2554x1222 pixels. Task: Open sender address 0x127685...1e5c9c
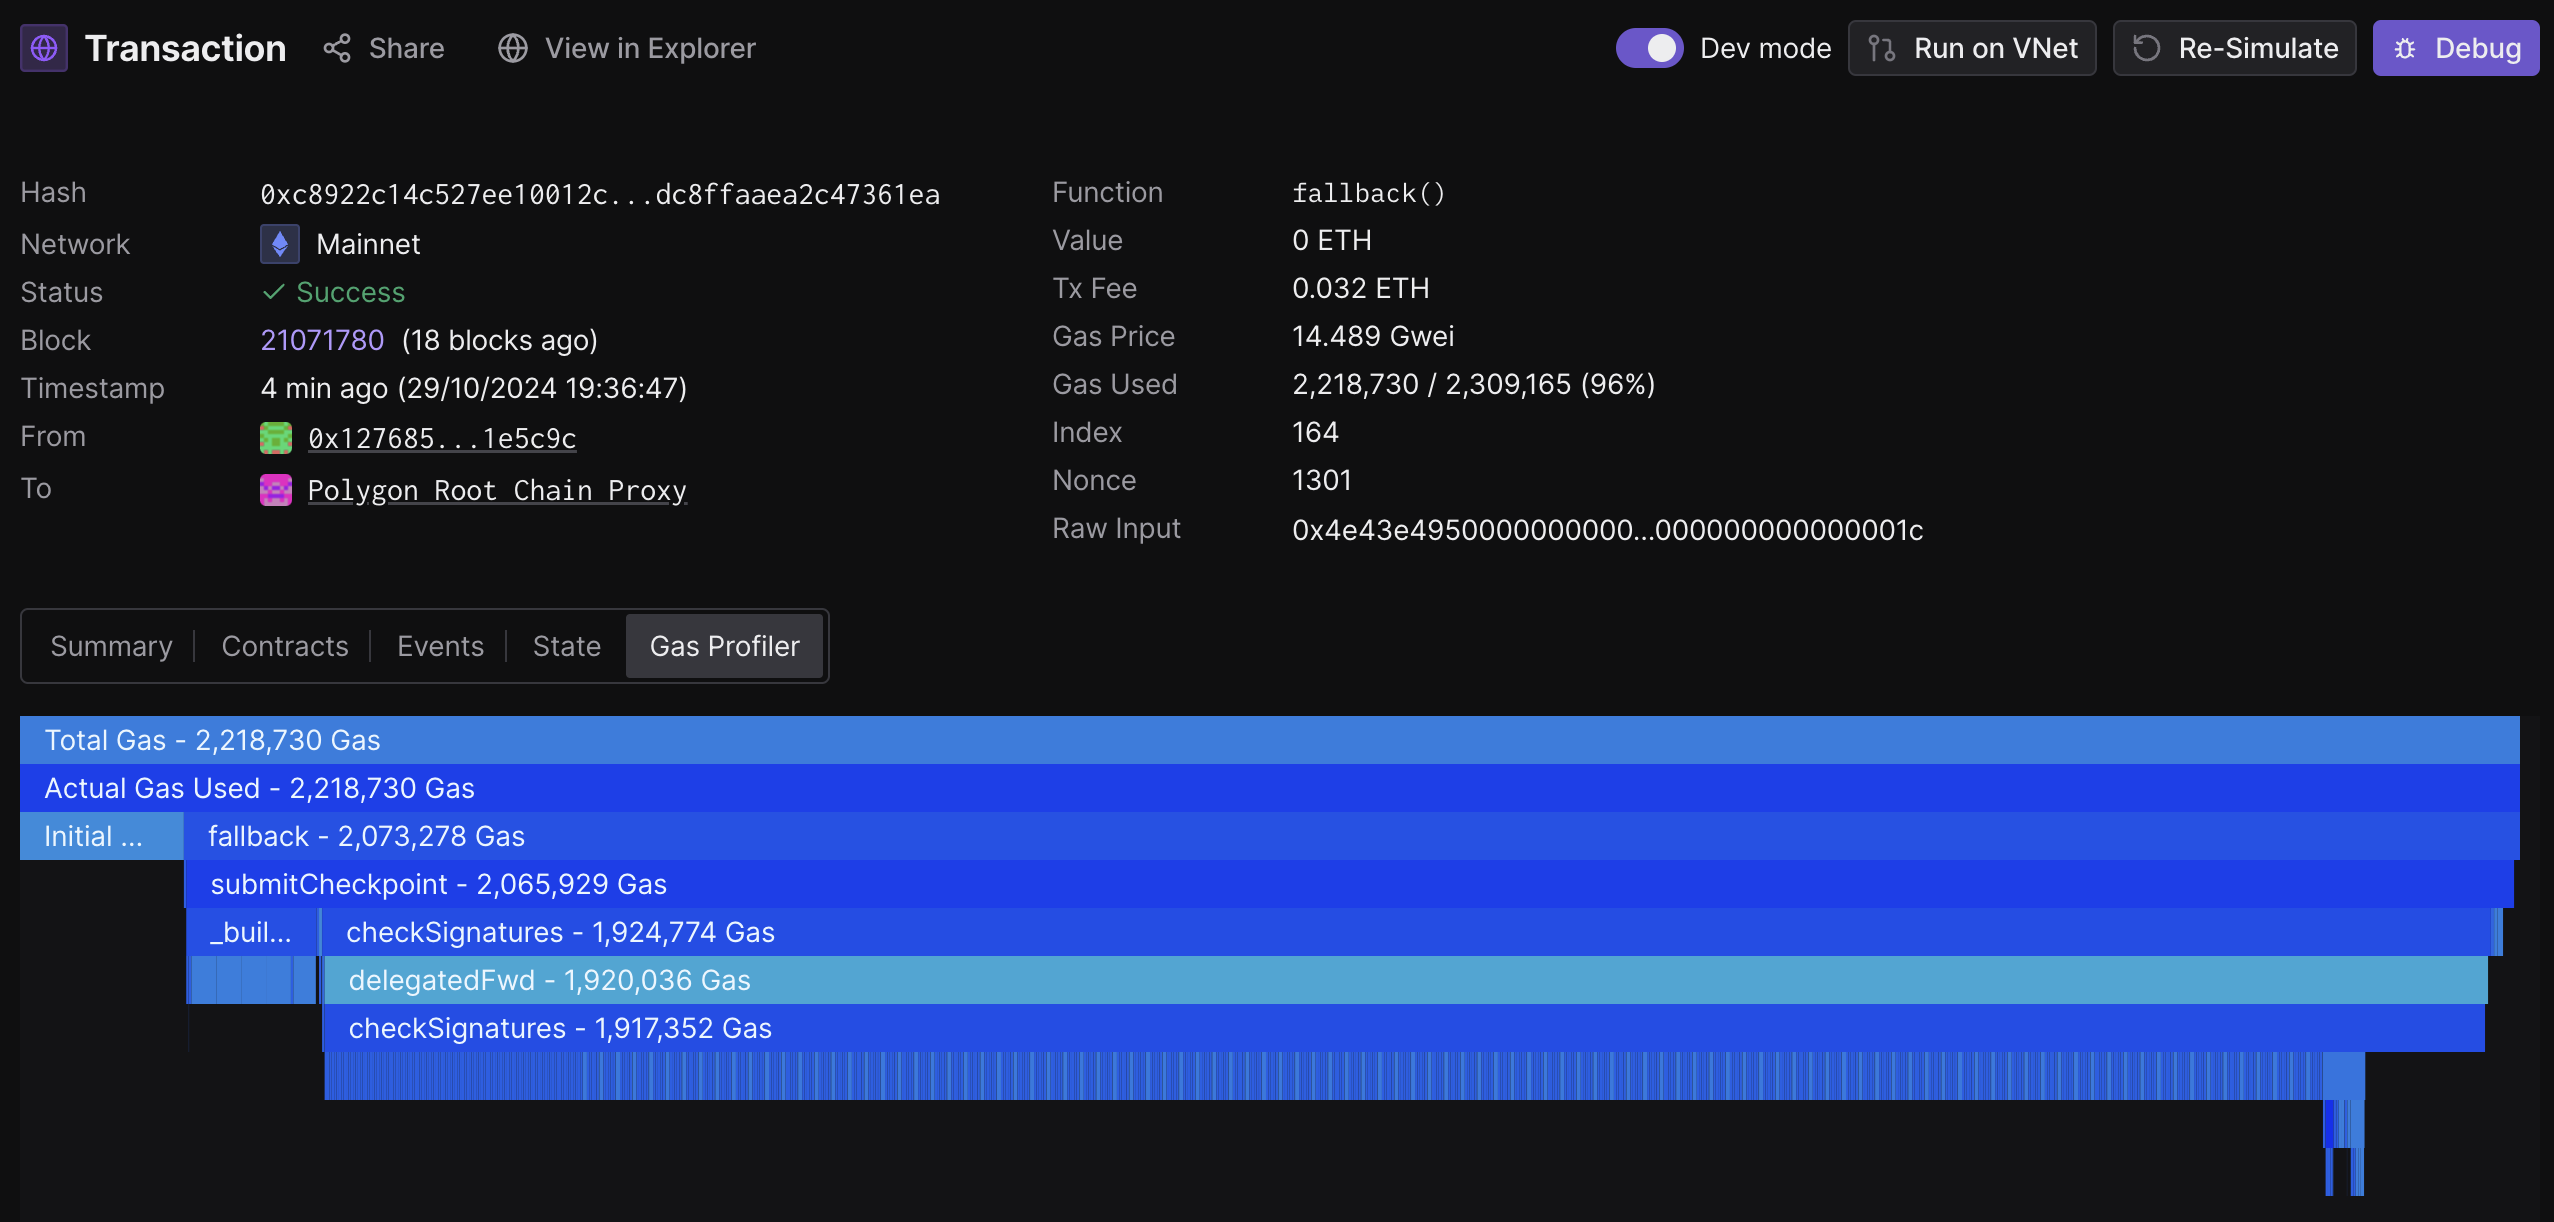442,438
